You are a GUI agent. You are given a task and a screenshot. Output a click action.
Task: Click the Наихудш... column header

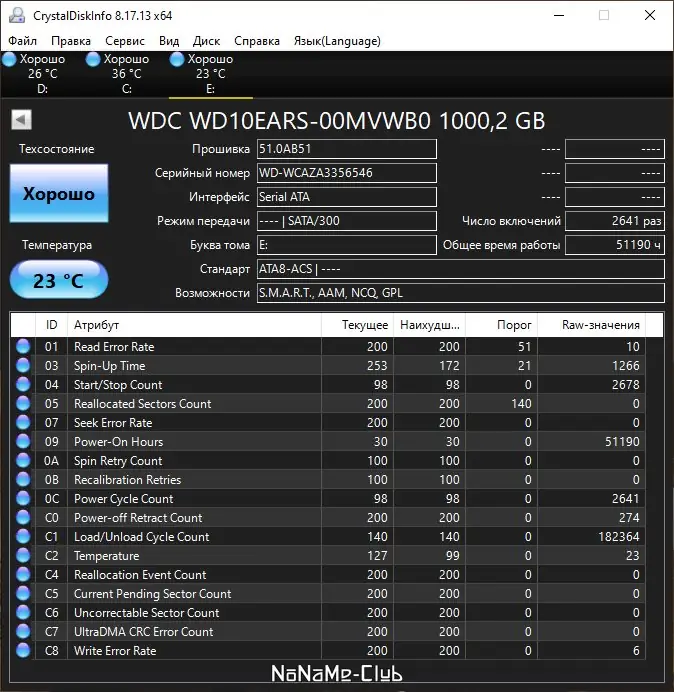429,325
